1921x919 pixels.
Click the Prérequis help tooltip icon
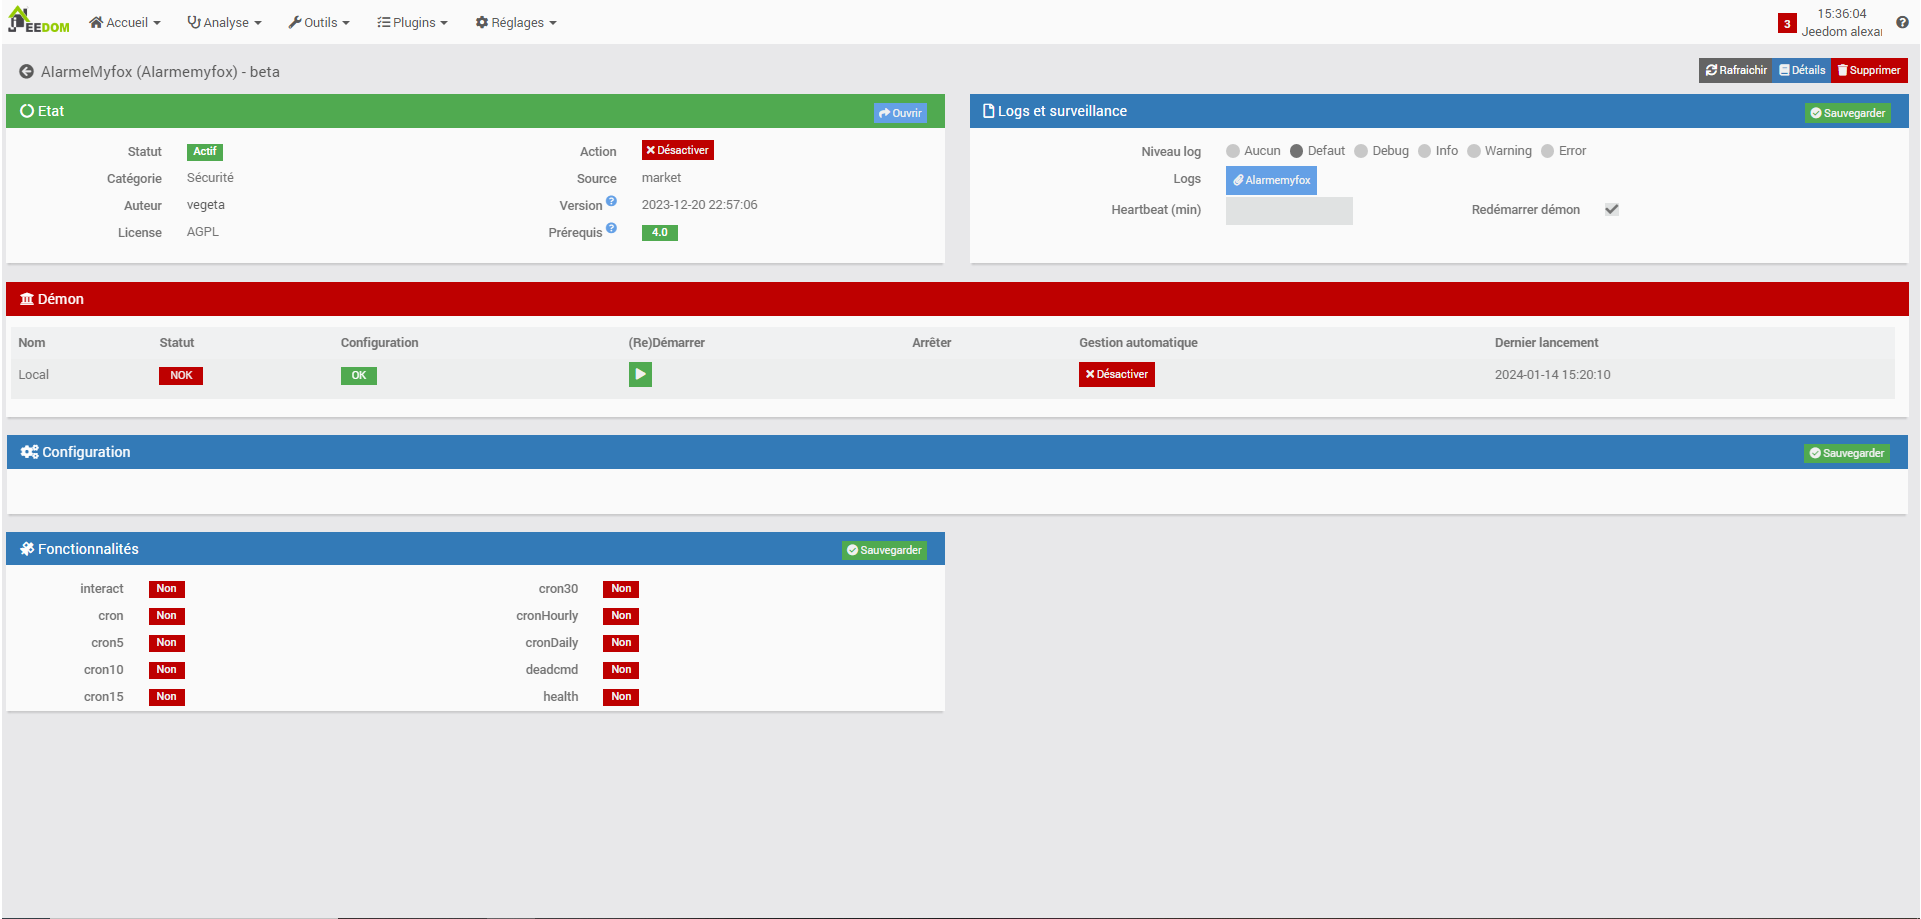point(611,228)
